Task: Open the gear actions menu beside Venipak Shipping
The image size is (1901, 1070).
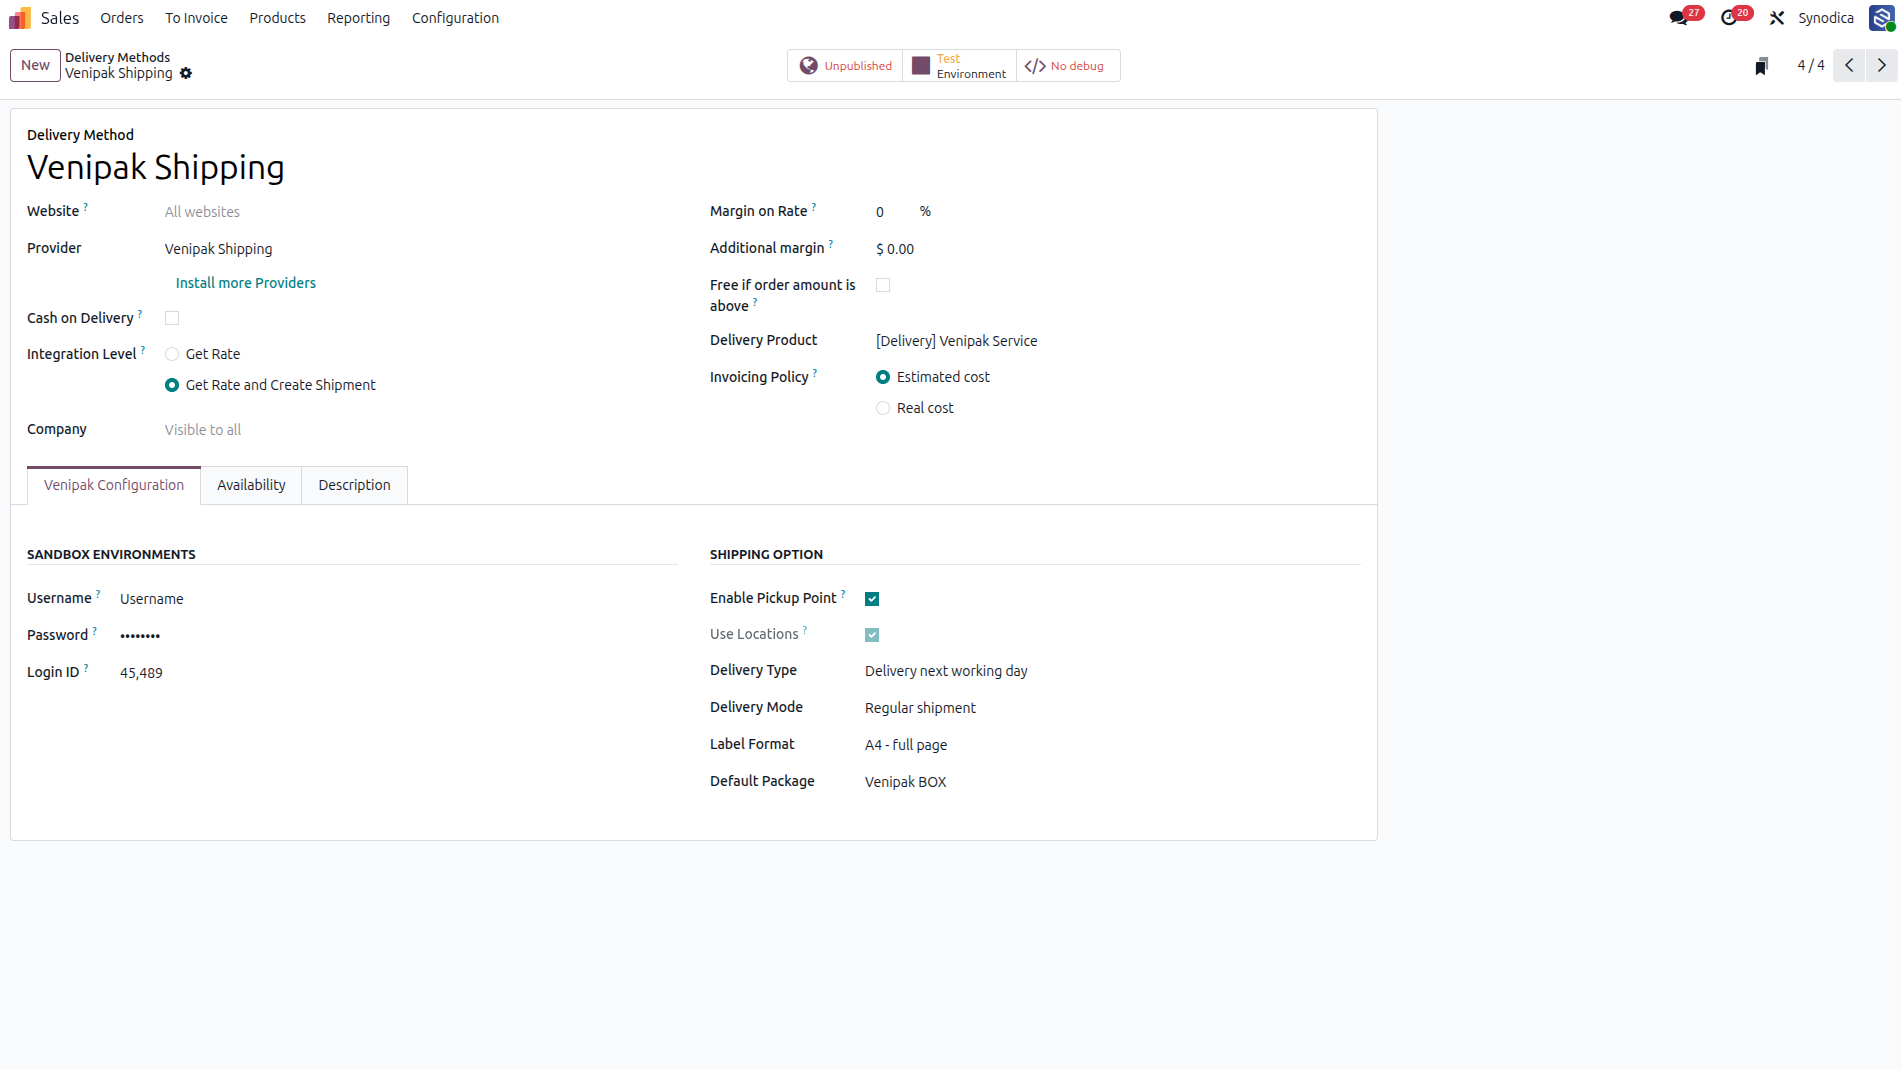Action: pyautogui.click(x=186, y=73)
